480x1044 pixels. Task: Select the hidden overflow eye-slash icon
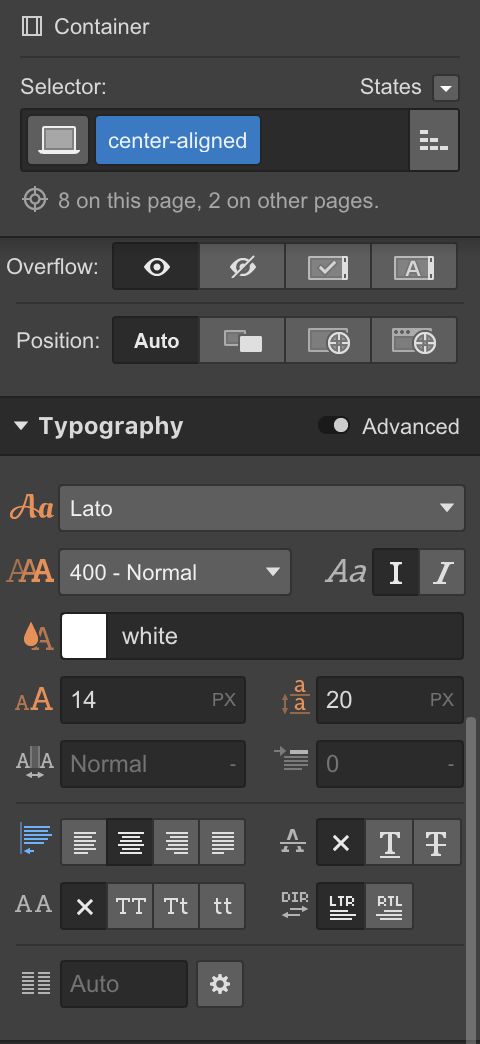(242, 267)
